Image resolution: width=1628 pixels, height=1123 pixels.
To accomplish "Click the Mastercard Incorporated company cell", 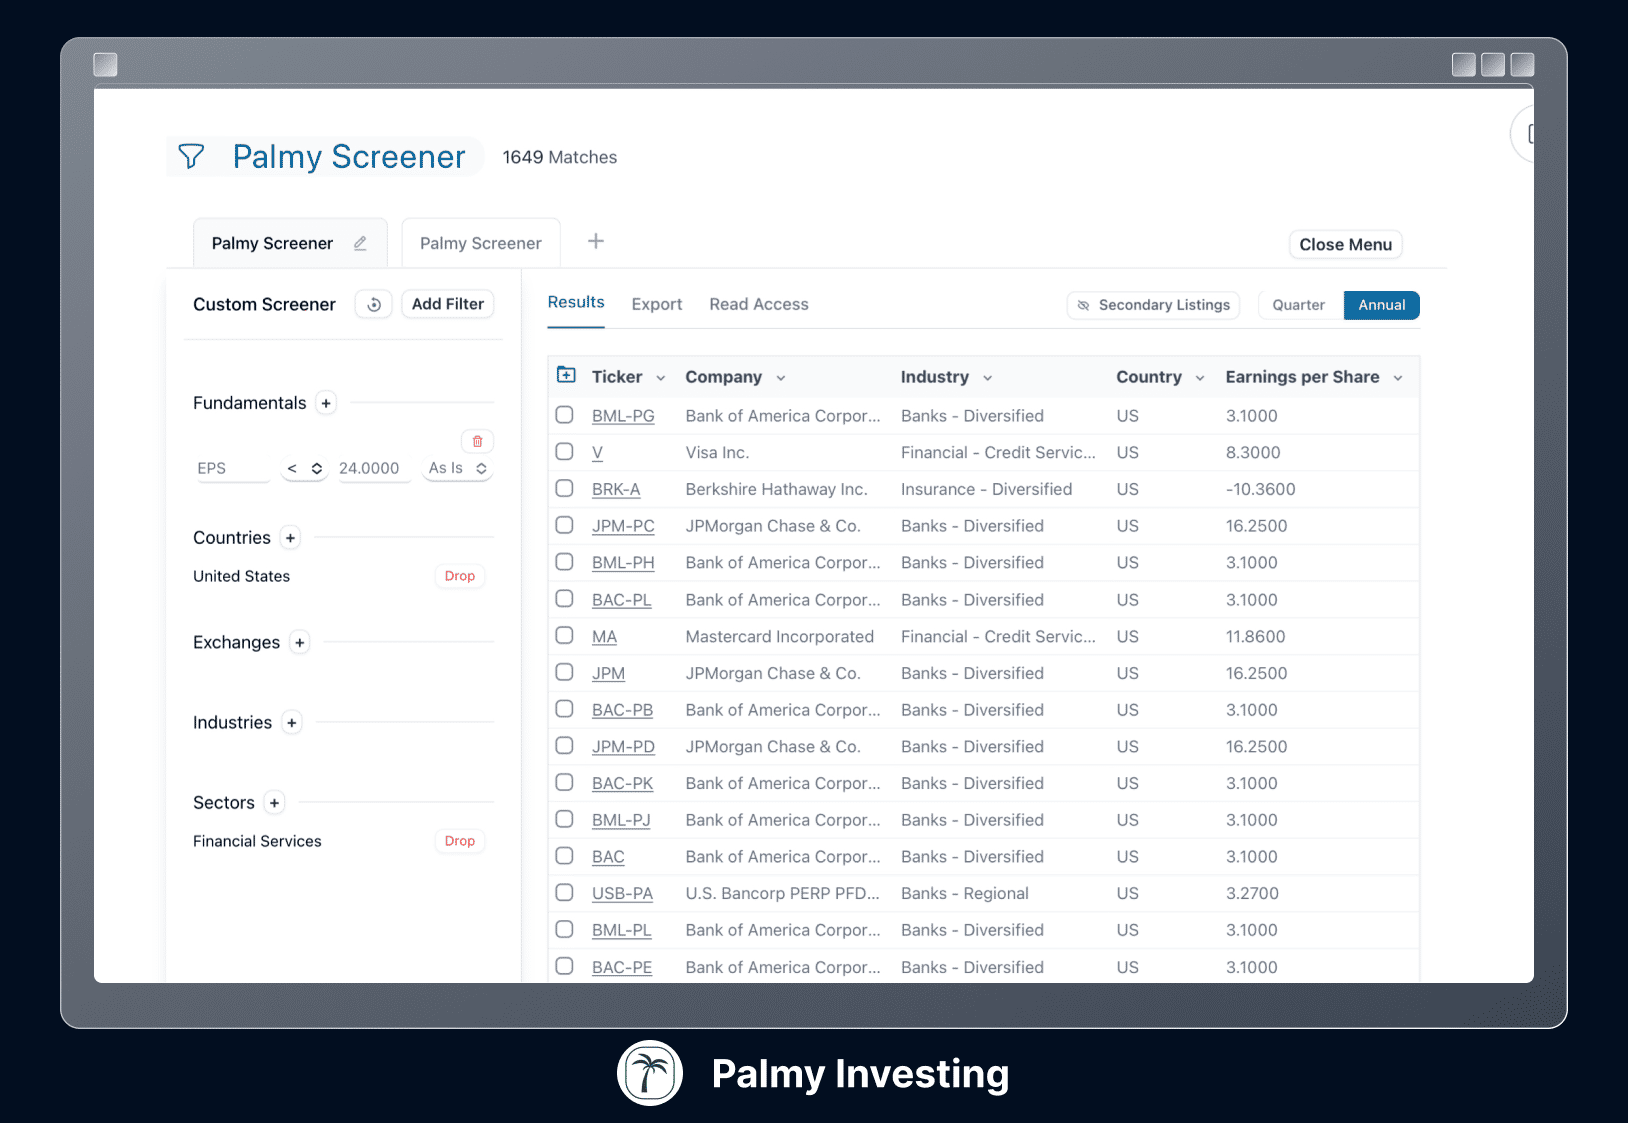I will tap(779, 636).
